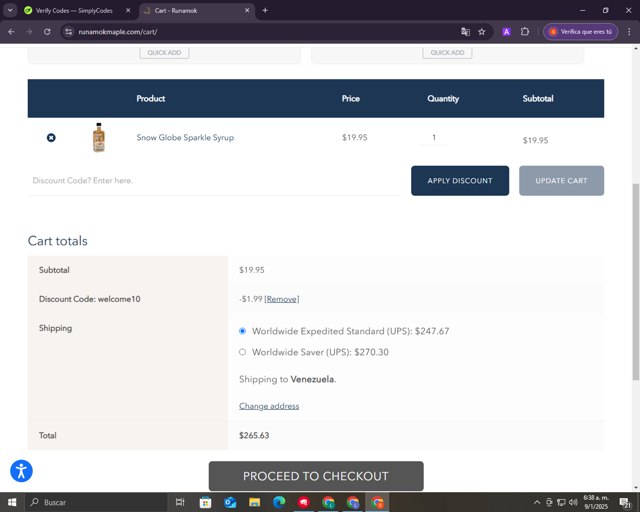Open the volume control in system tray

click(573, 502)
